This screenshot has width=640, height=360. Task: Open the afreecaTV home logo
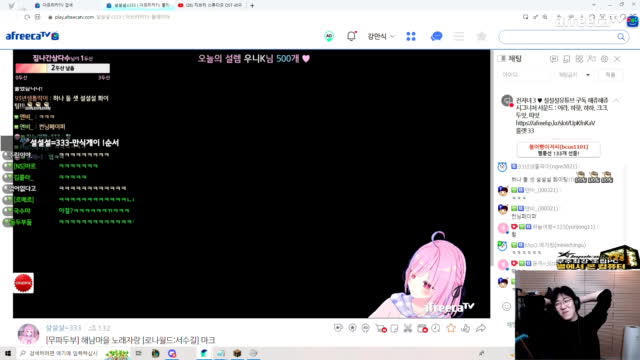pos(32,36)
